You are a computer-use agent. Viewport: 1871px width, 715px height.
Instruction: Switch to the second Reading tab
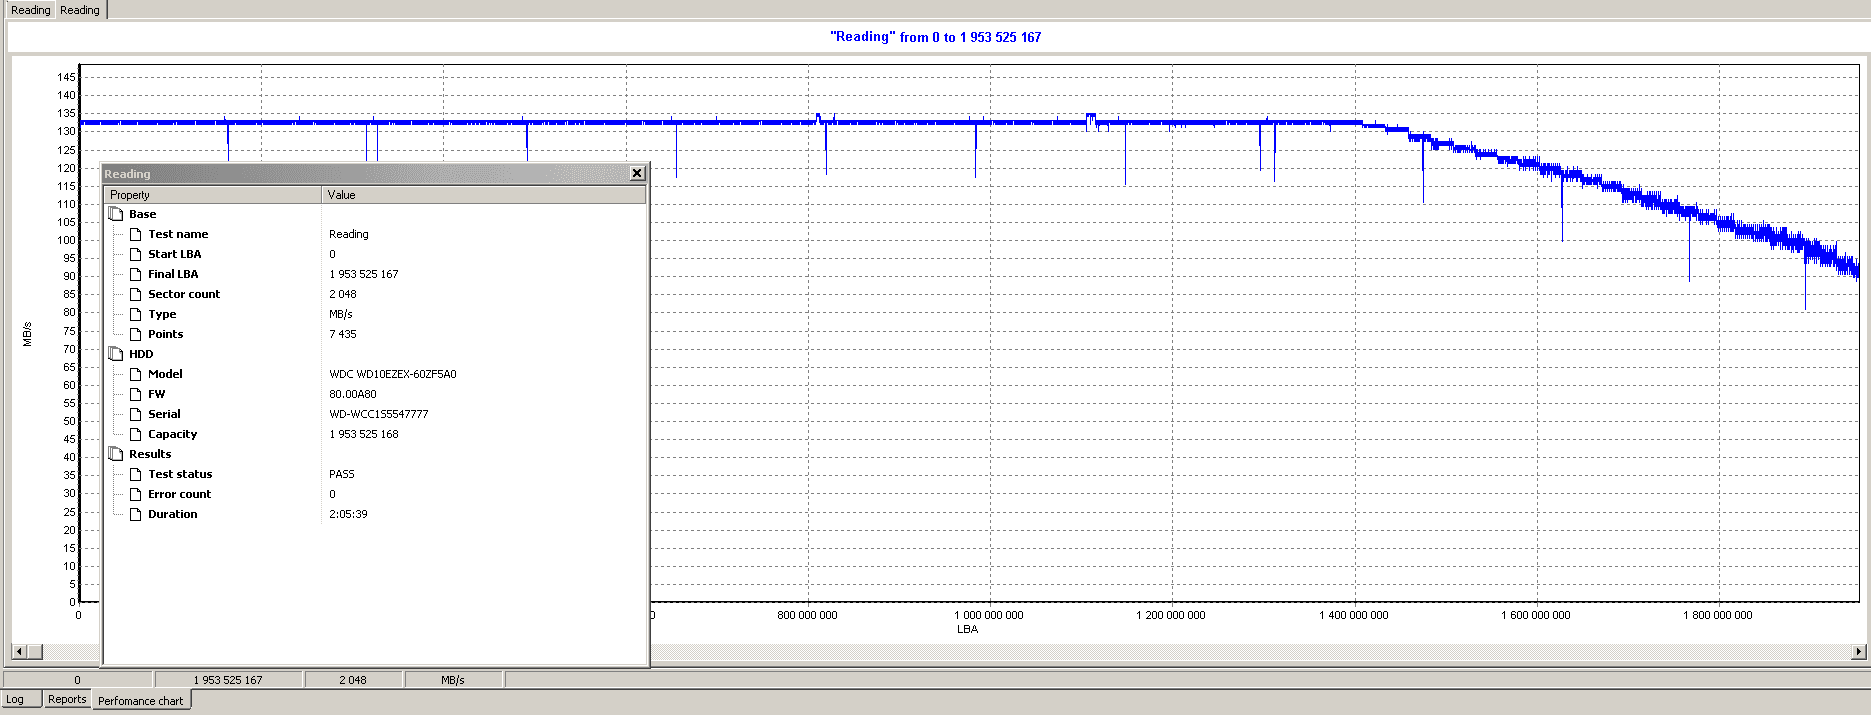click(x=80, y=10)
